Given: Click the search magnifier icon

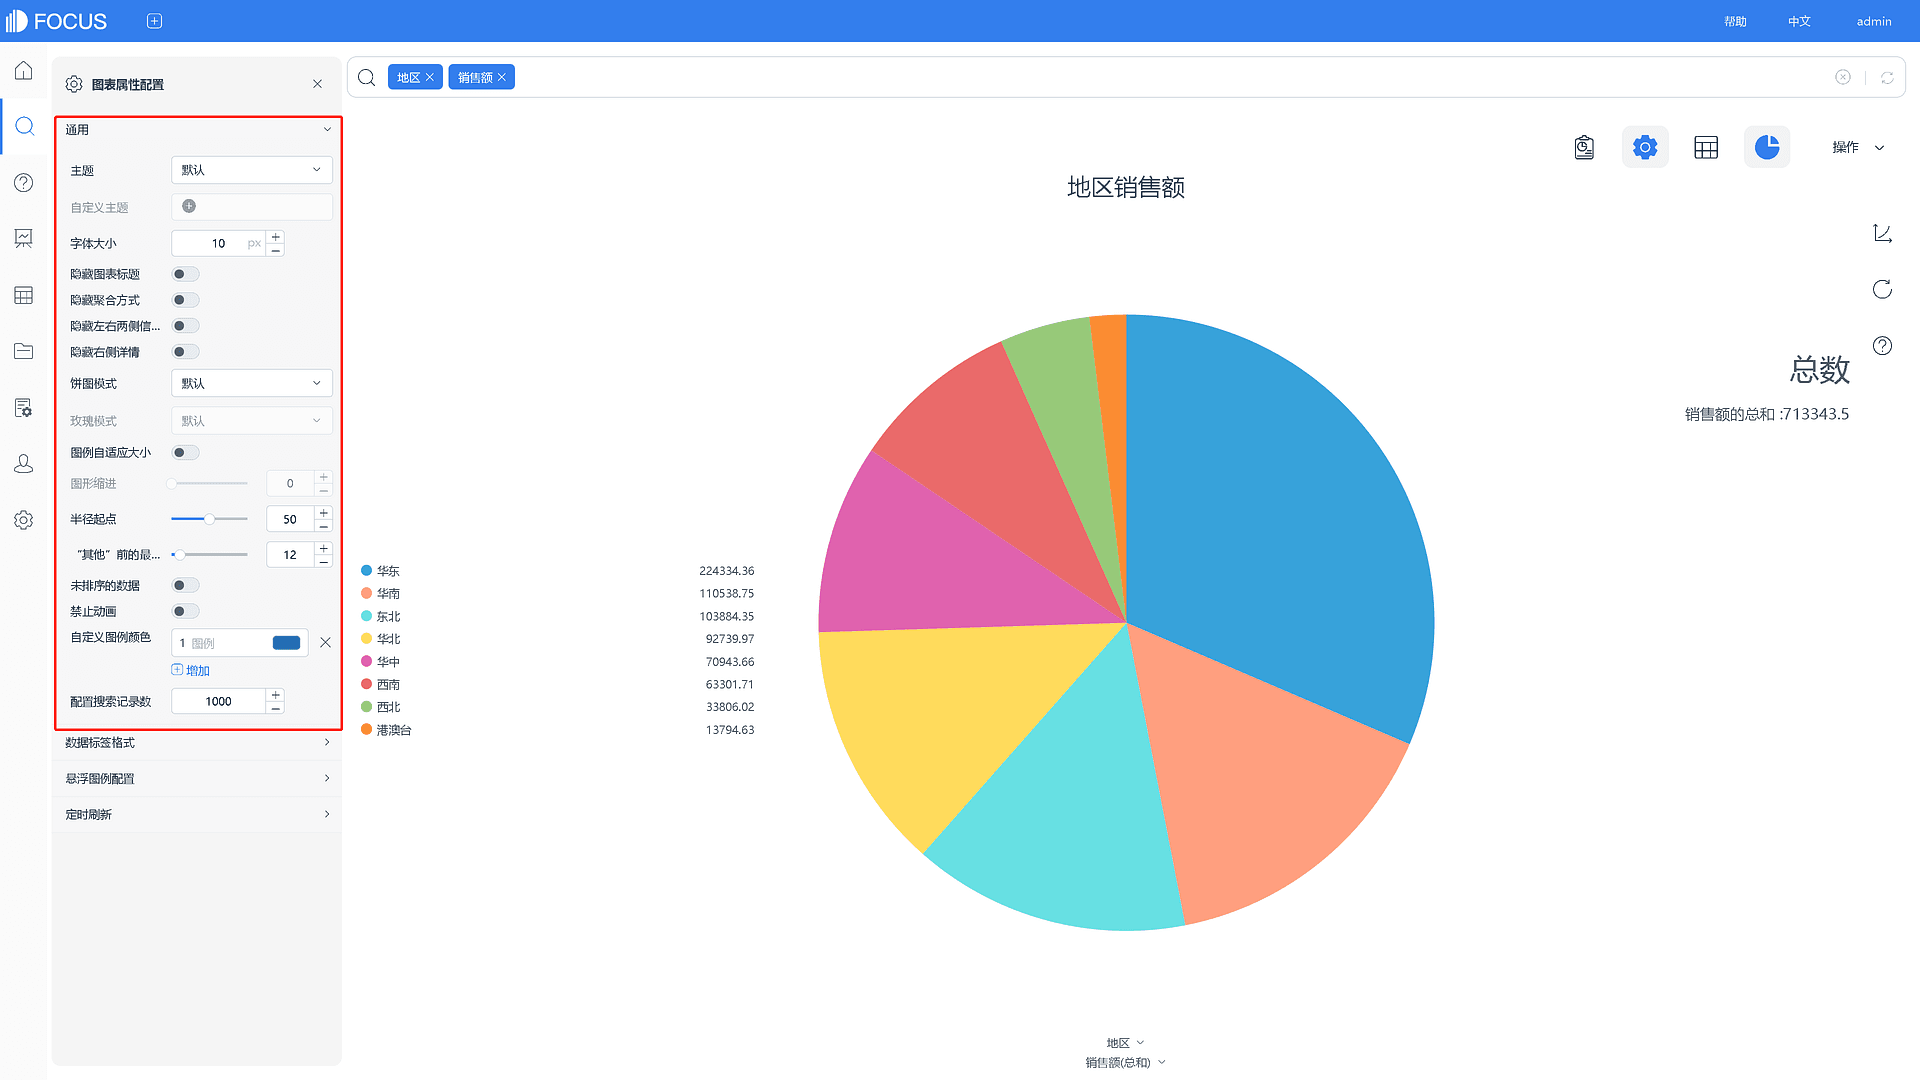Looking at the screenshot, I should click(x=367, y=76).
